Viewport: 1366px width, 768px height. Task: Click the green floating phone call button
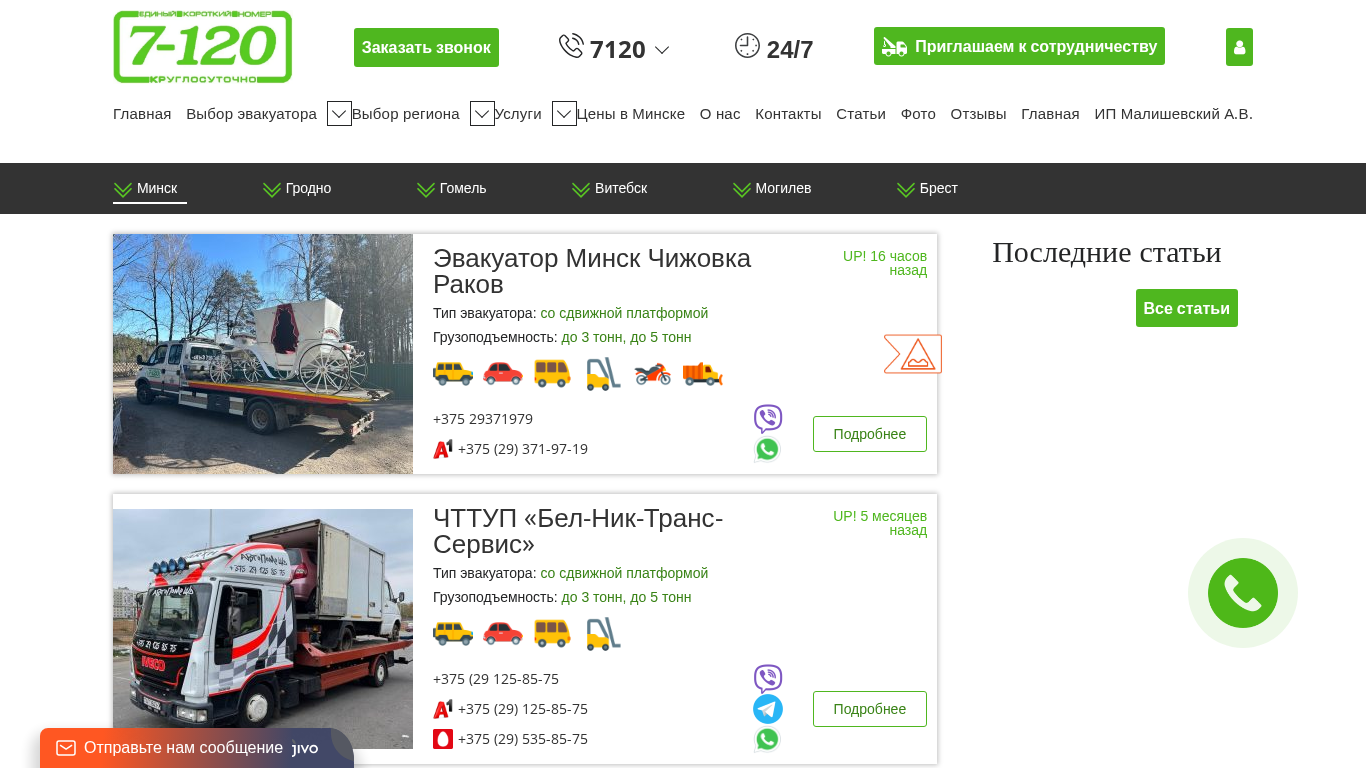pyautogui.click(x=1243, y=593)
